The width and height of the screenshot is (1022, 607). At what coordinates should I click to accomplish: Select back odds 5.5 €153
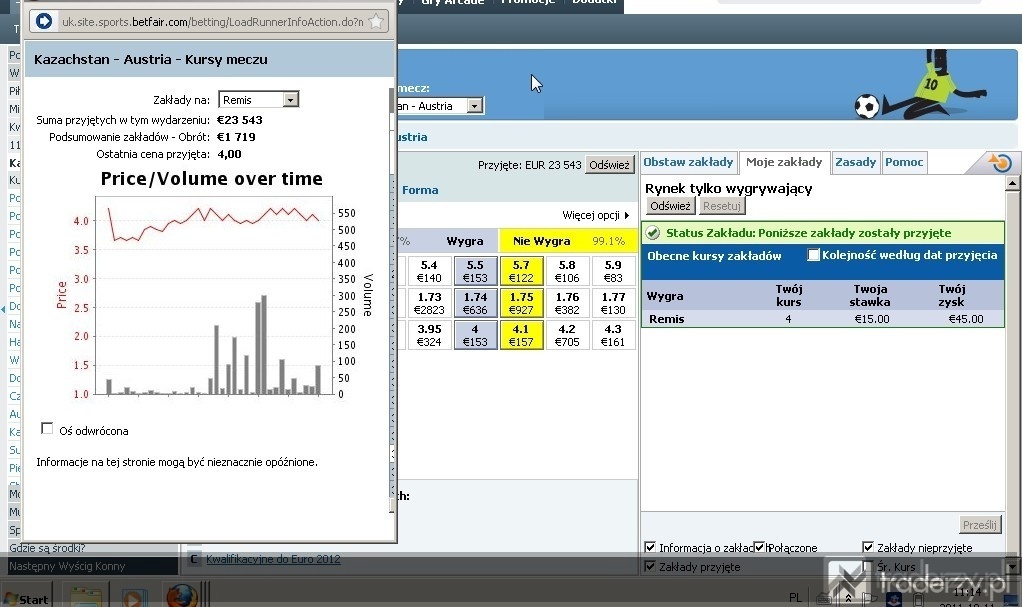point(475,271)
